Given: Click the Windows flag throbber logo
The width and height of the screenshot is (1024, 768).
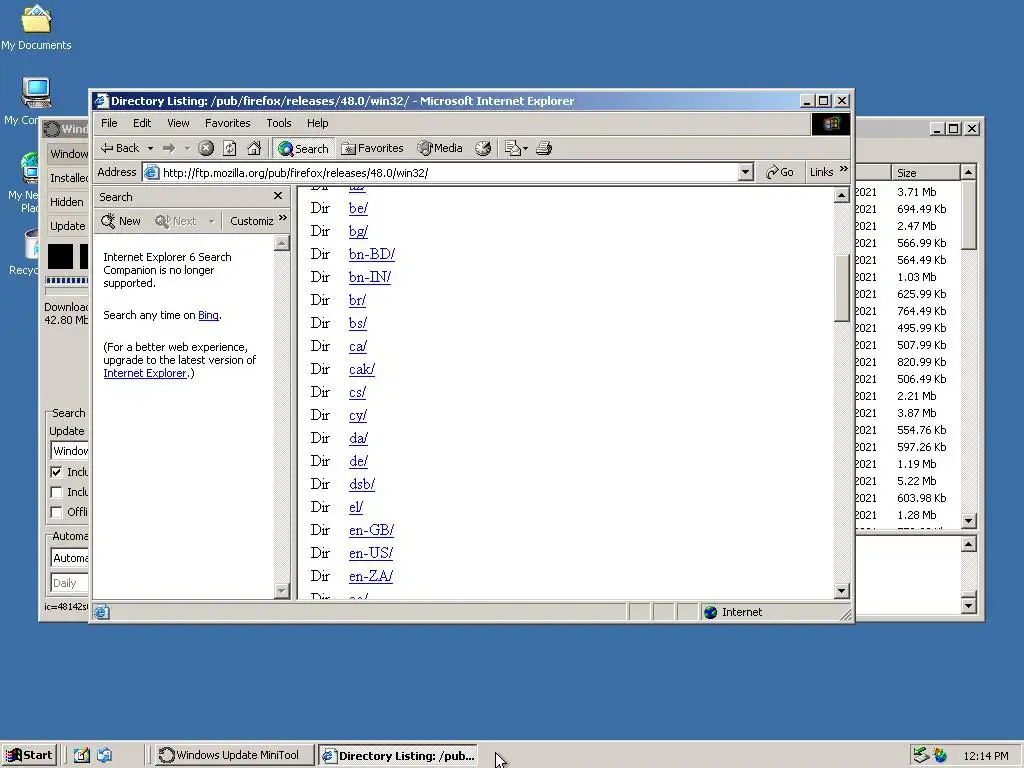Looking at the screenshot, I should [x=831, y=123].
